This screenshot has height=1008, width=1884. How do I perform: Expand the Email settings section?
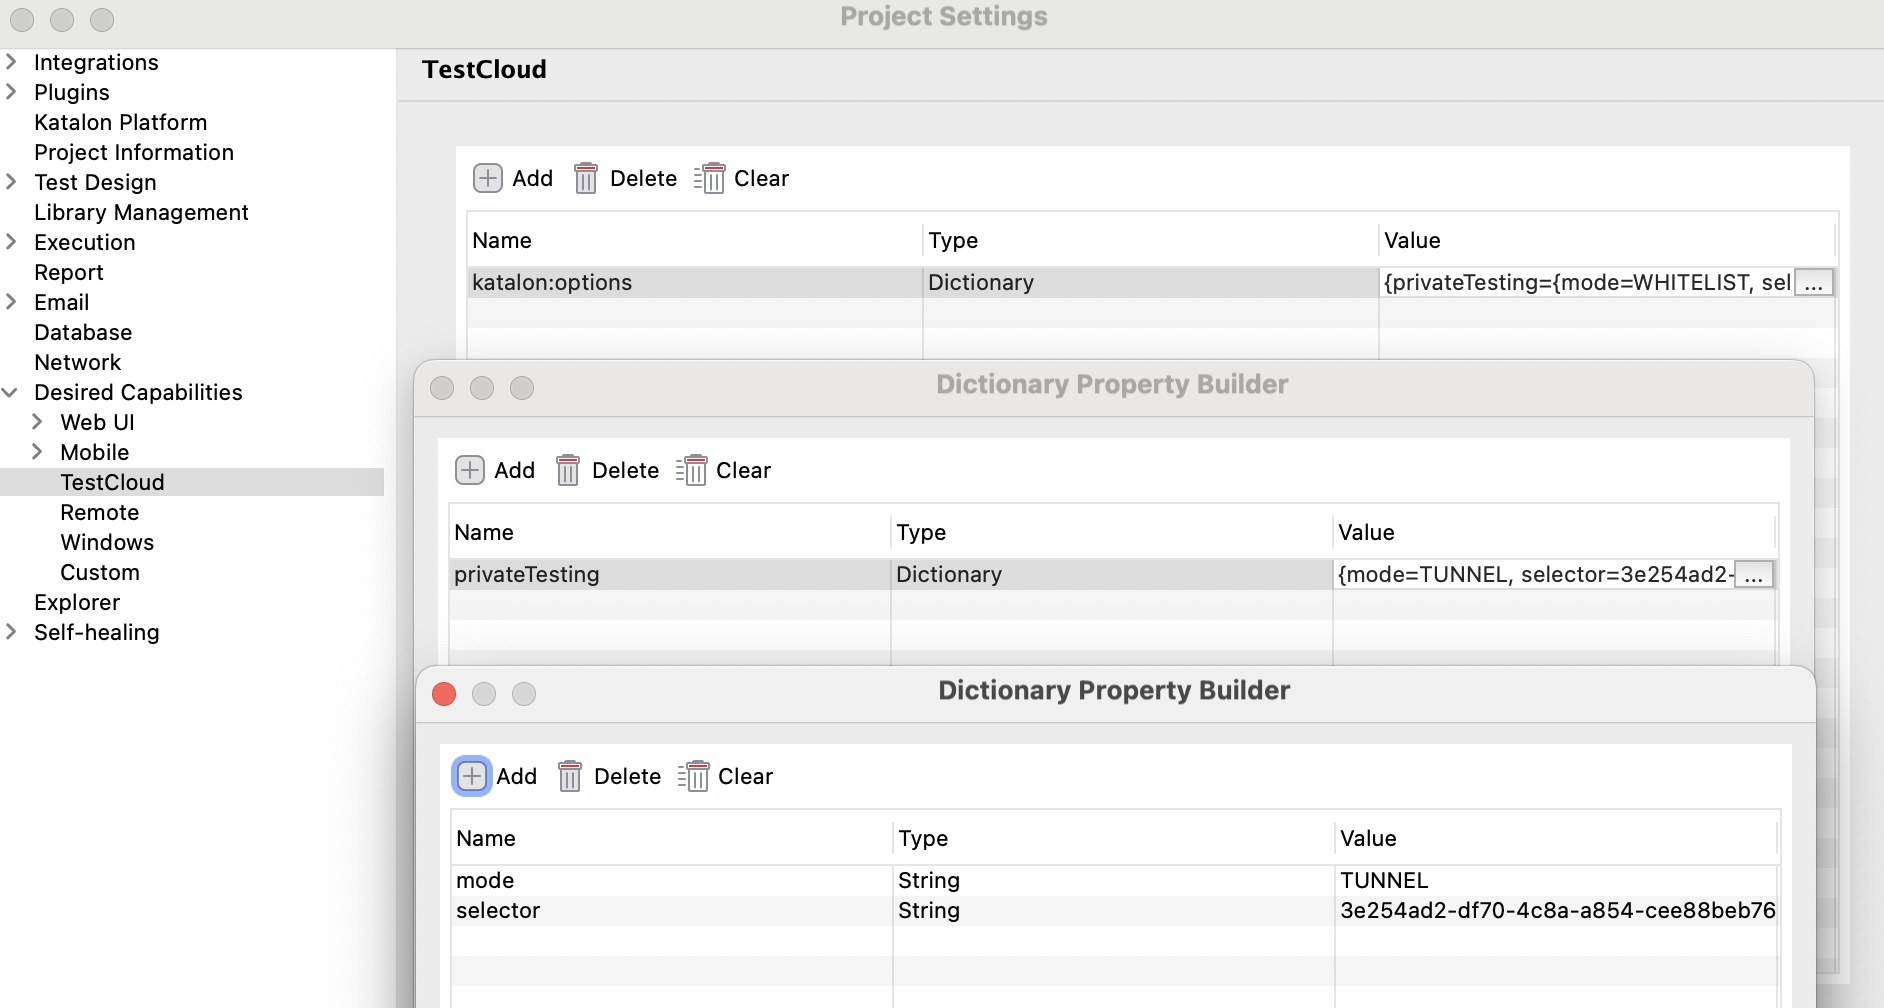[x=11, y=302]
